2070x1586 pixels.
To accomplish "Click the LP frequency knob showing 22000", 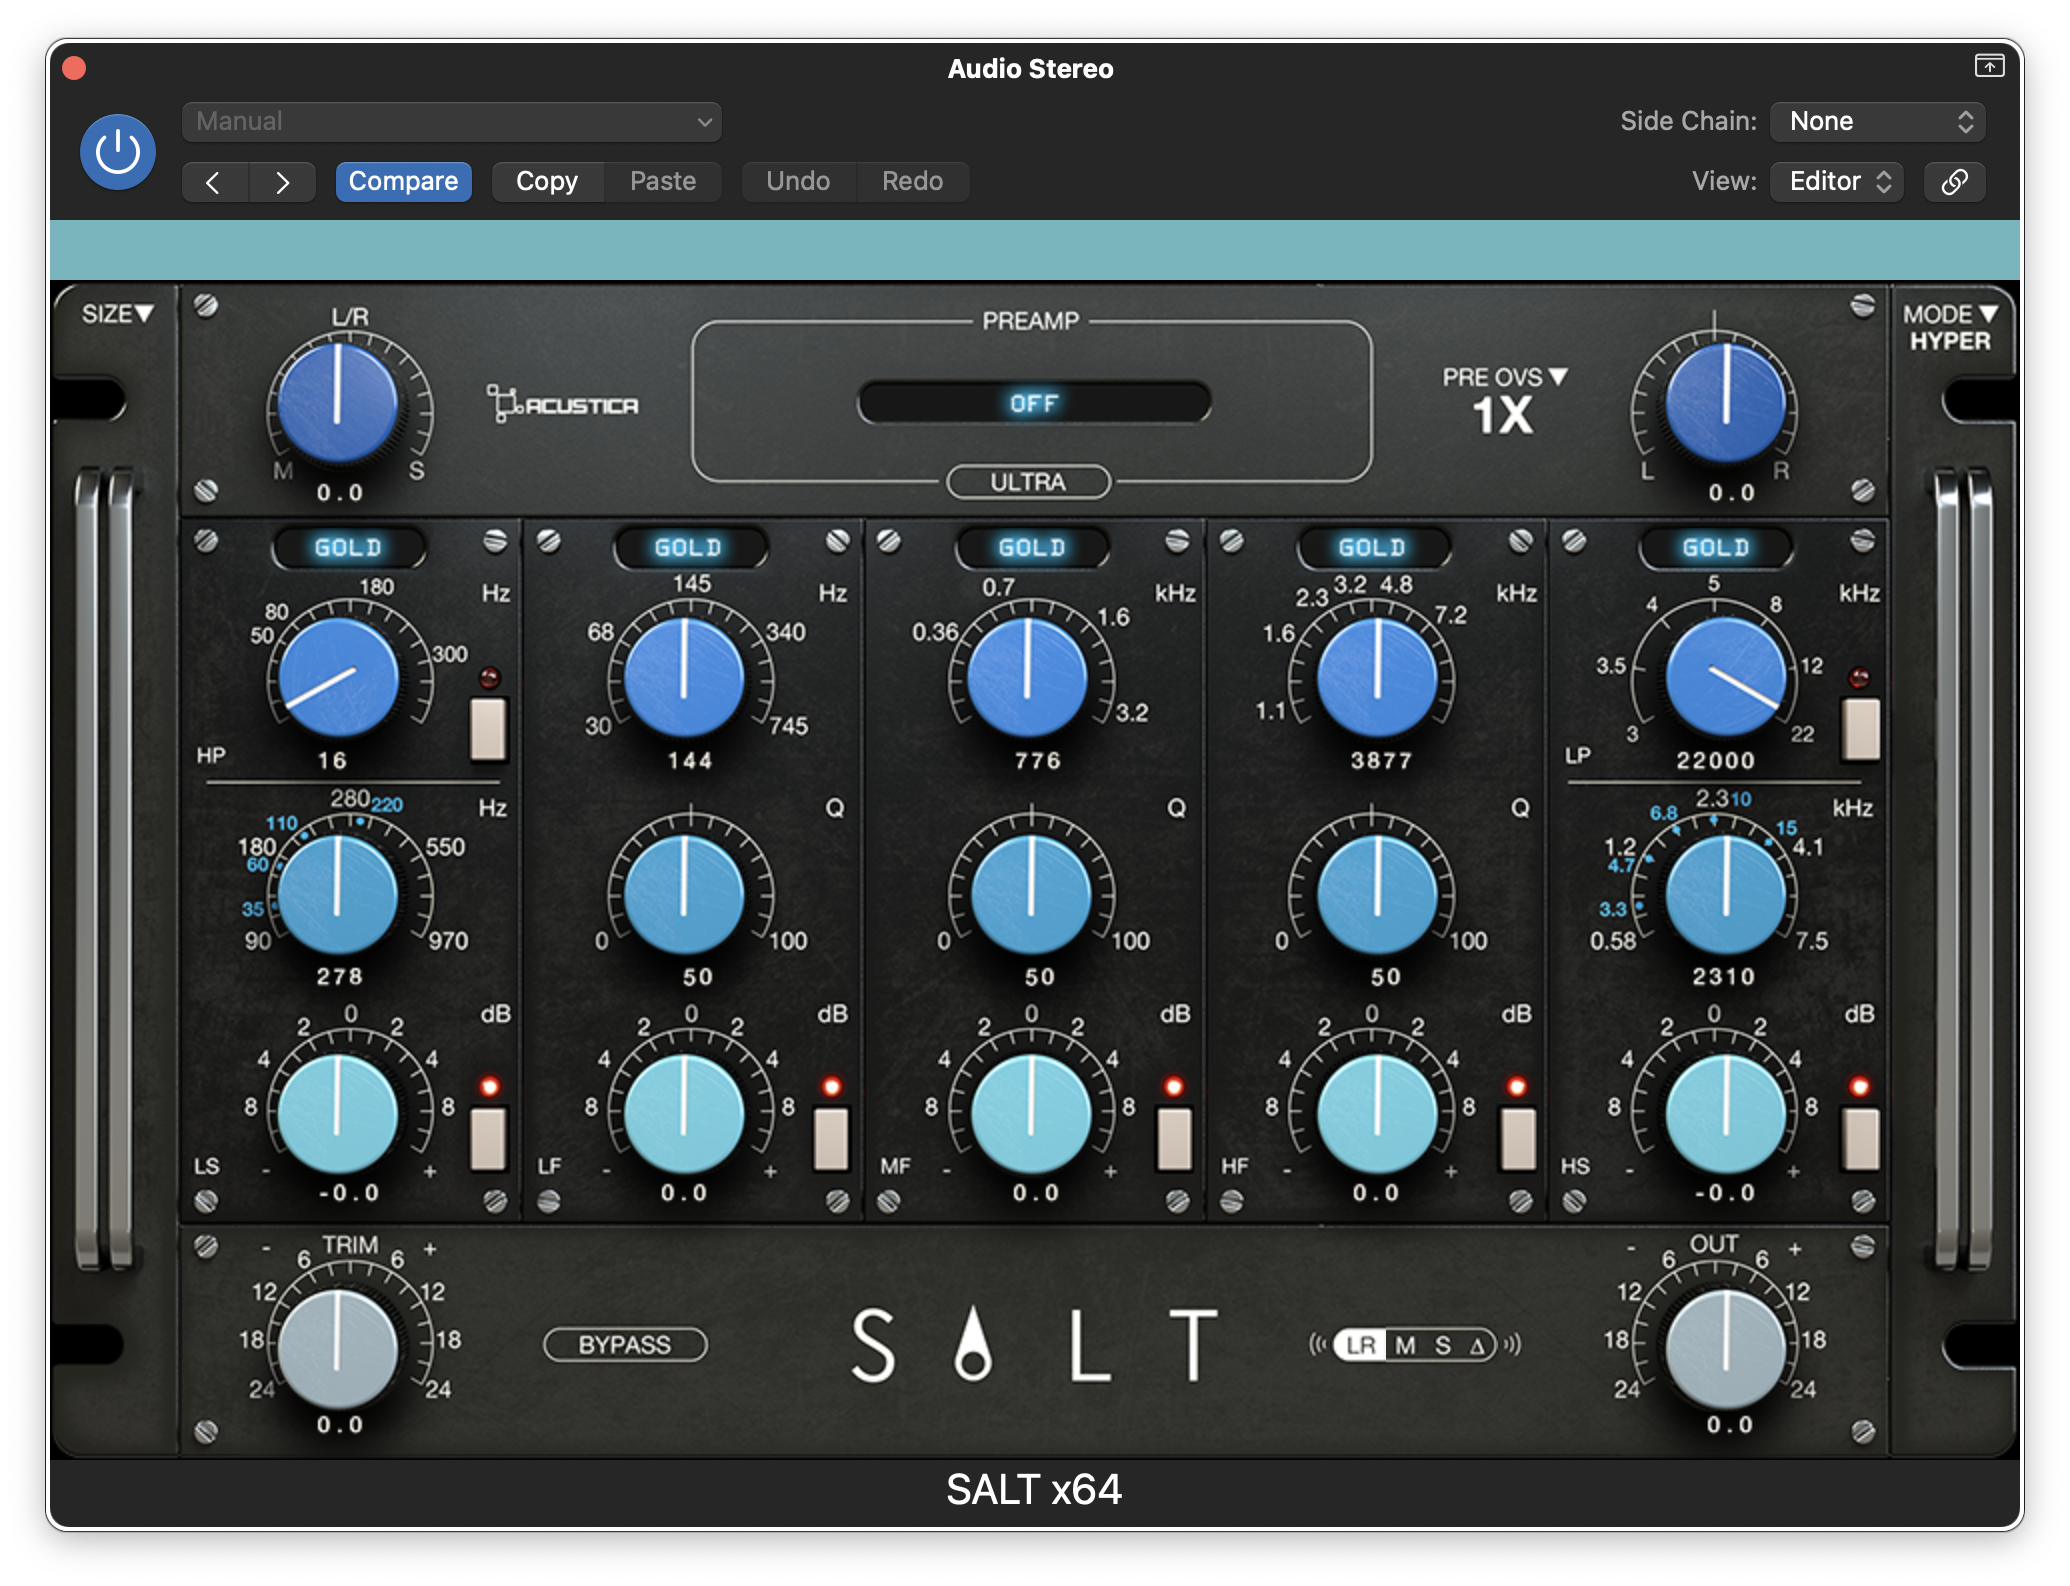I will pyautogui.click(x=1726, y=678).
